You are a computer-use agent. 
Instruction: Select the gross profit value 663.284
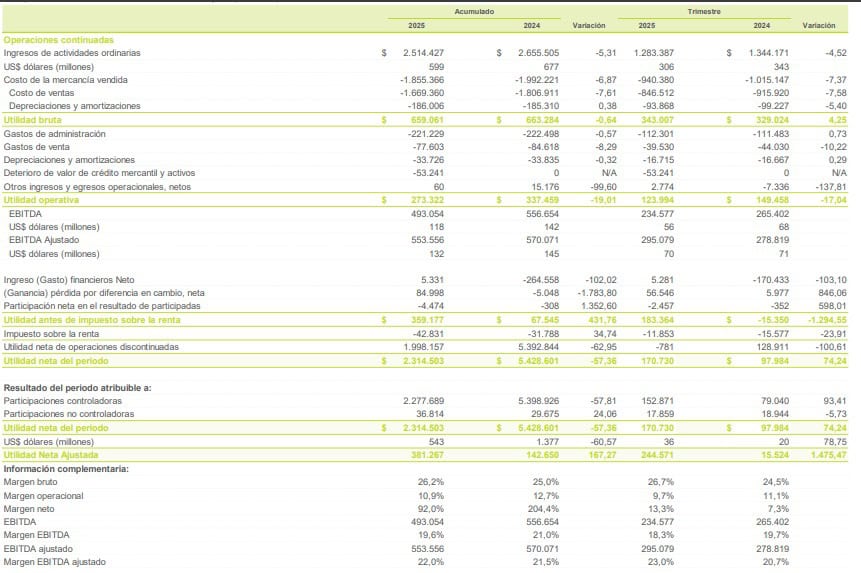[543, 120]
